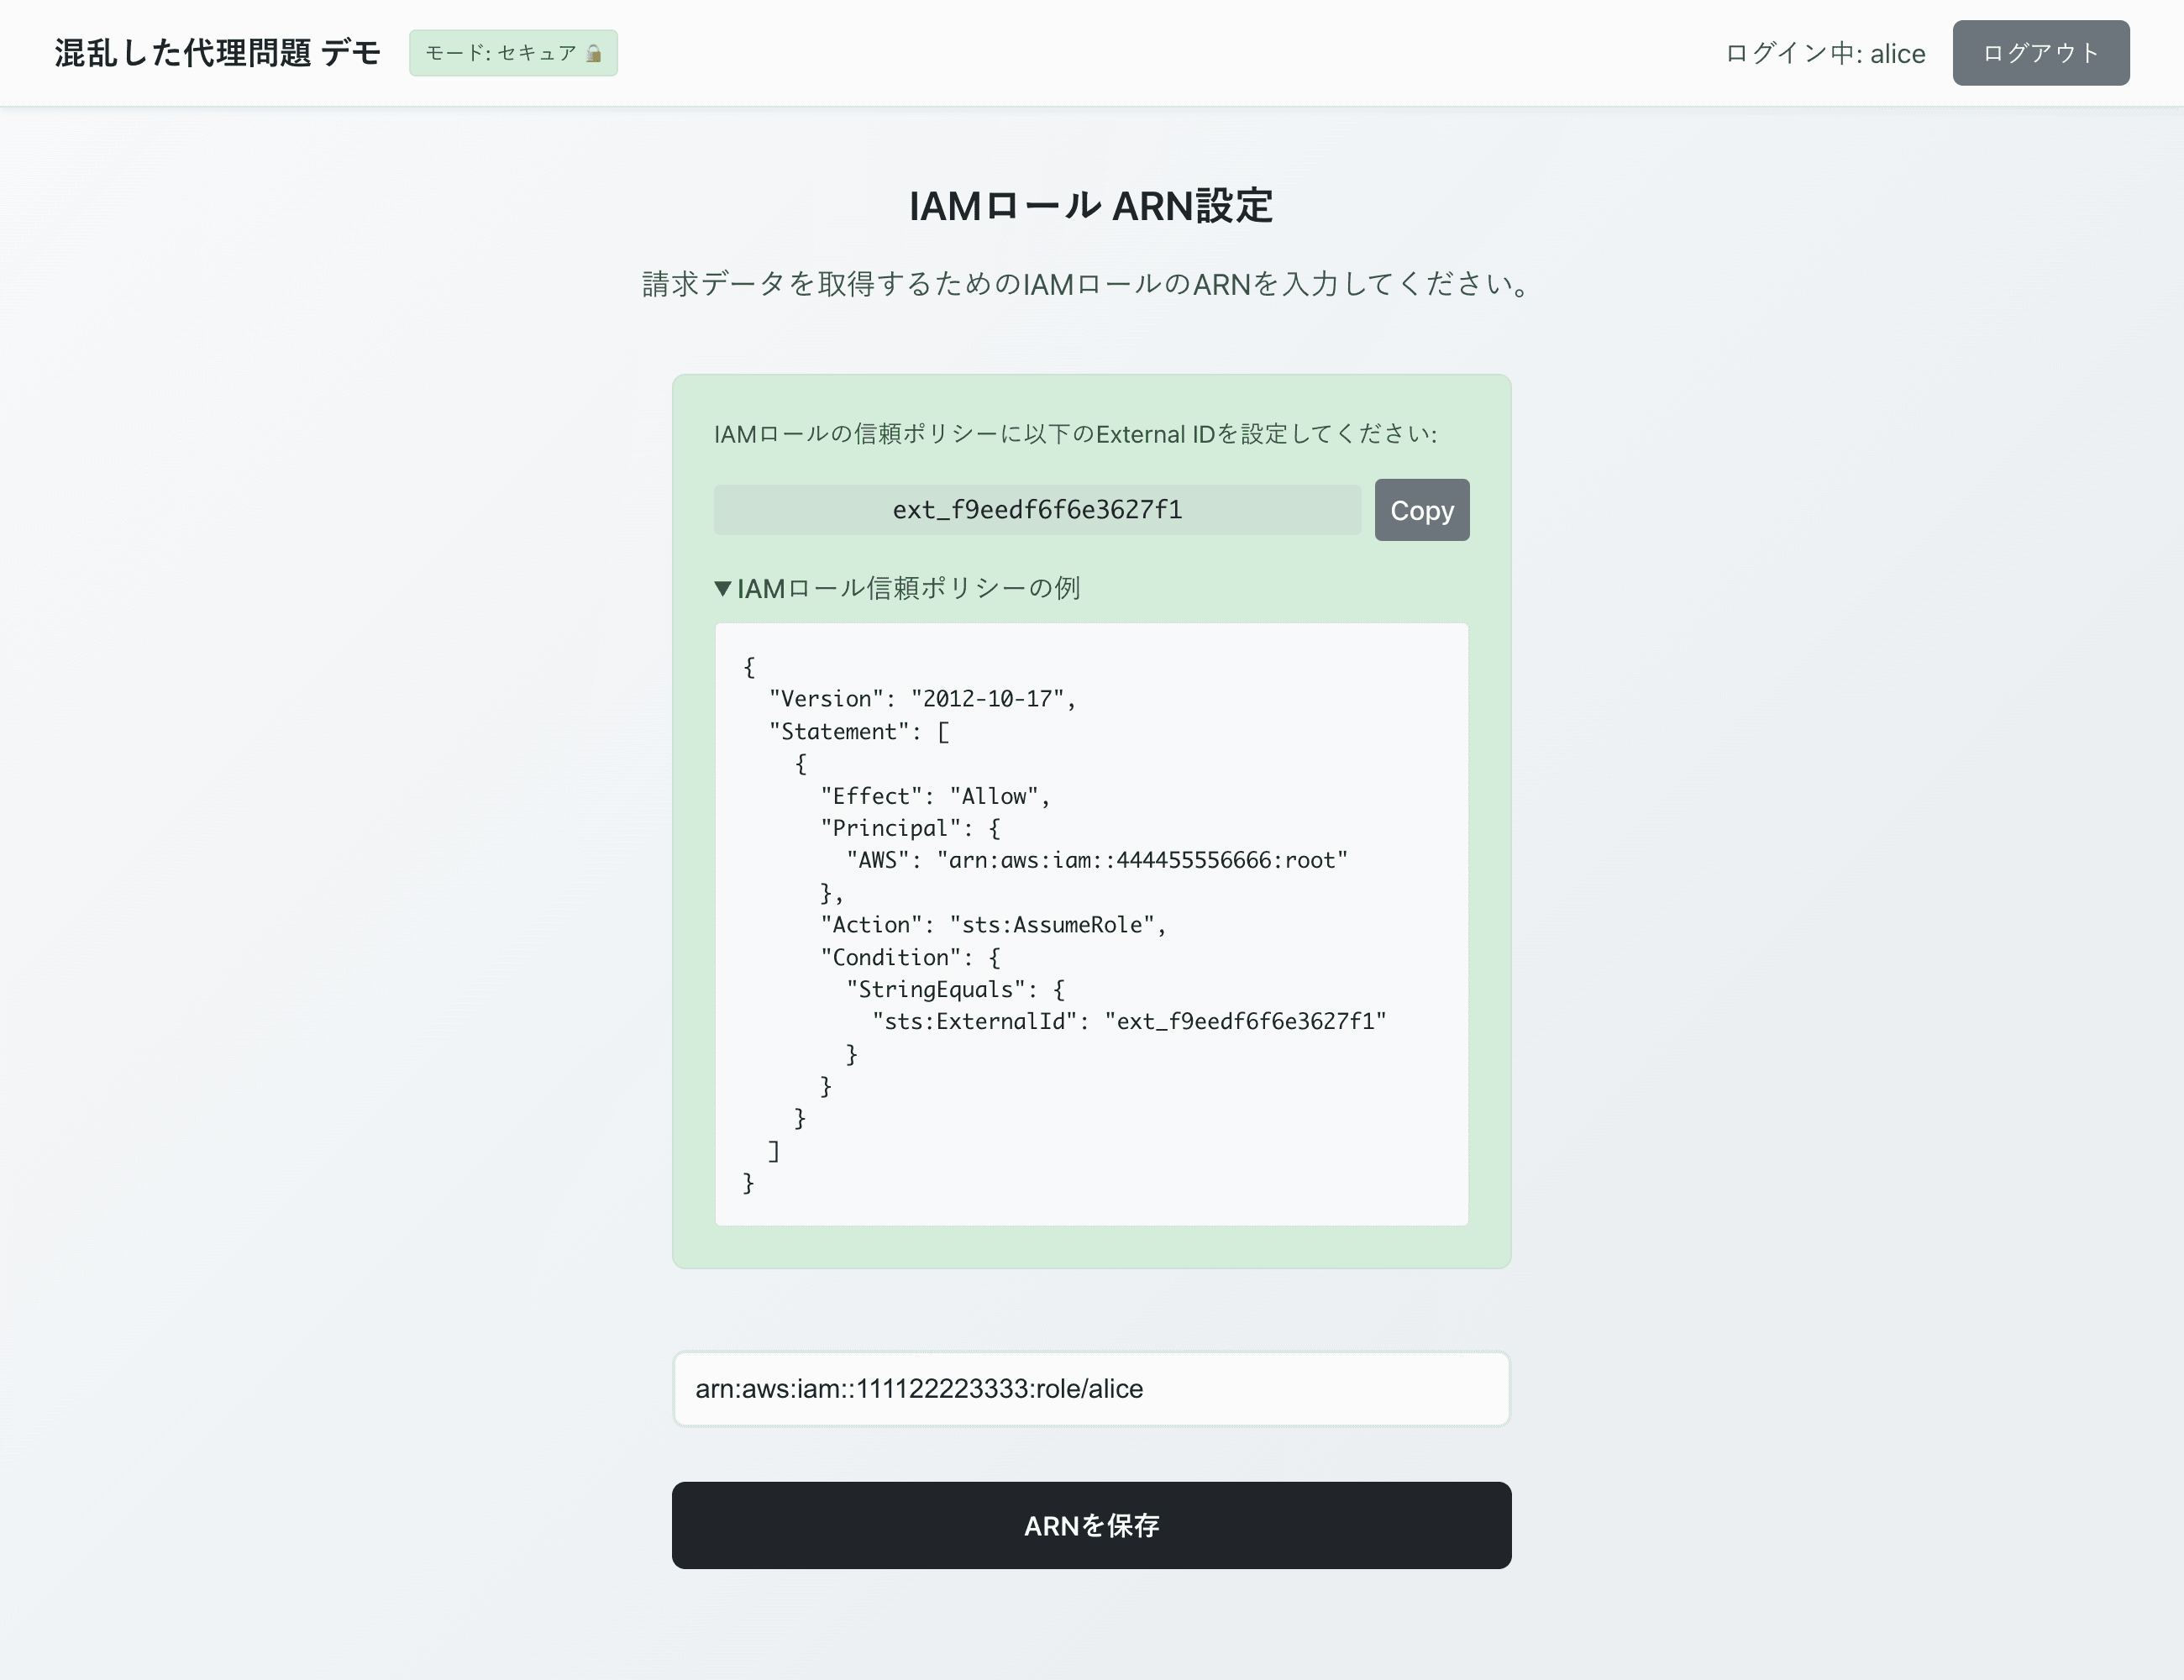Click the Copy button for the External ID
The height and width of the screenshot is (1680, 2184).
click(1421, 510)
